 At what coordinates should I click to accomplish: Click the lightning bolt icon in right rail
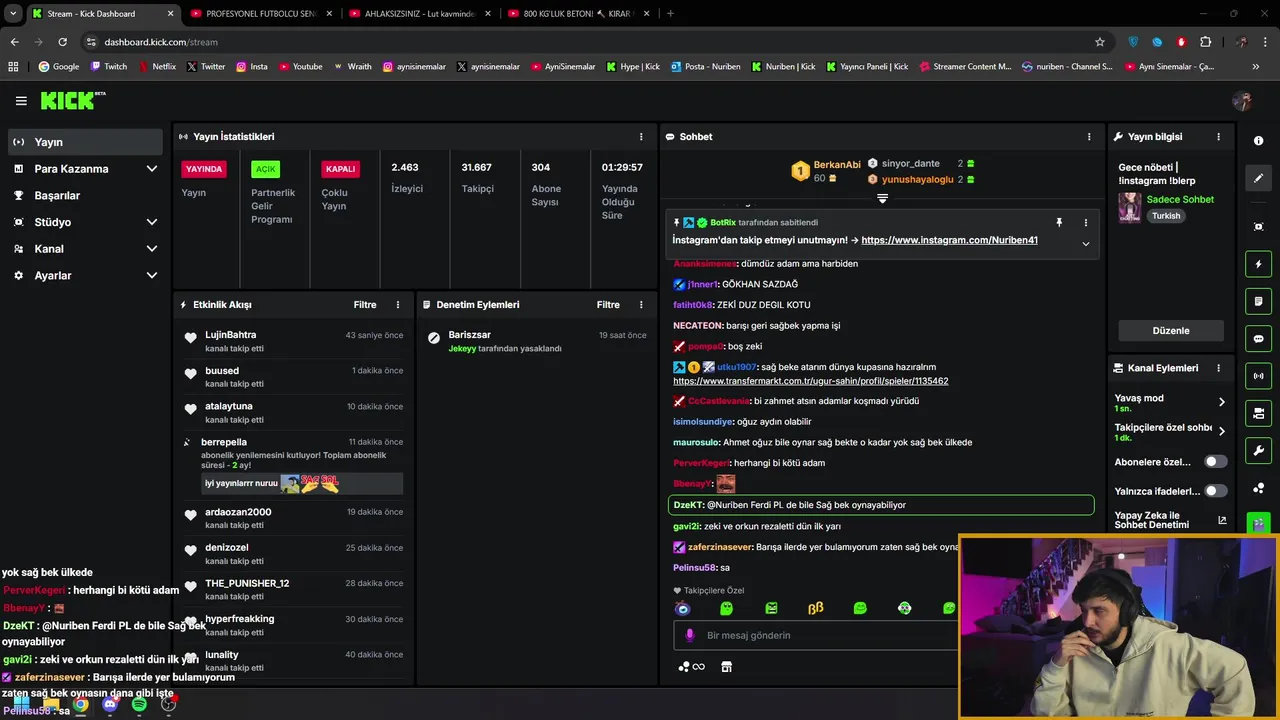pos(1259,264)
